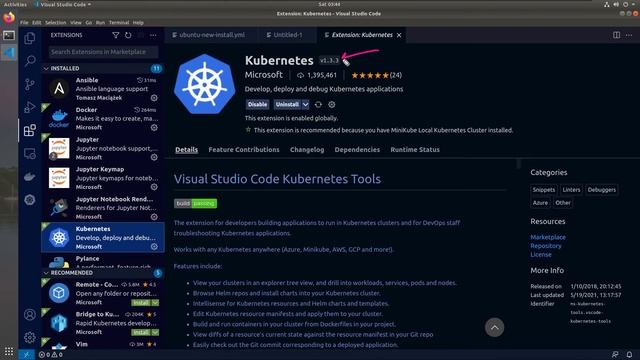Open the Repository resource link
The height and width of the screenshot is (360, 640).
tap(546, 246)
